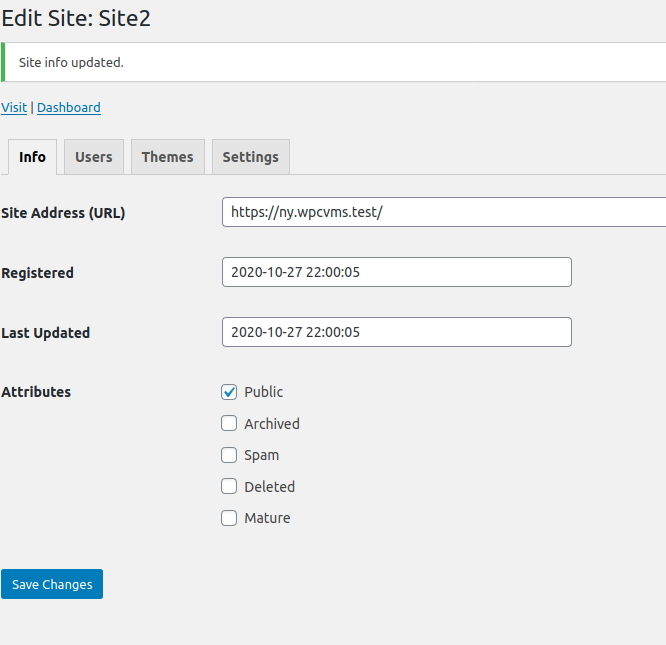Tick the Deleted checkbox

pyautogui.click(x=229, y=487)
